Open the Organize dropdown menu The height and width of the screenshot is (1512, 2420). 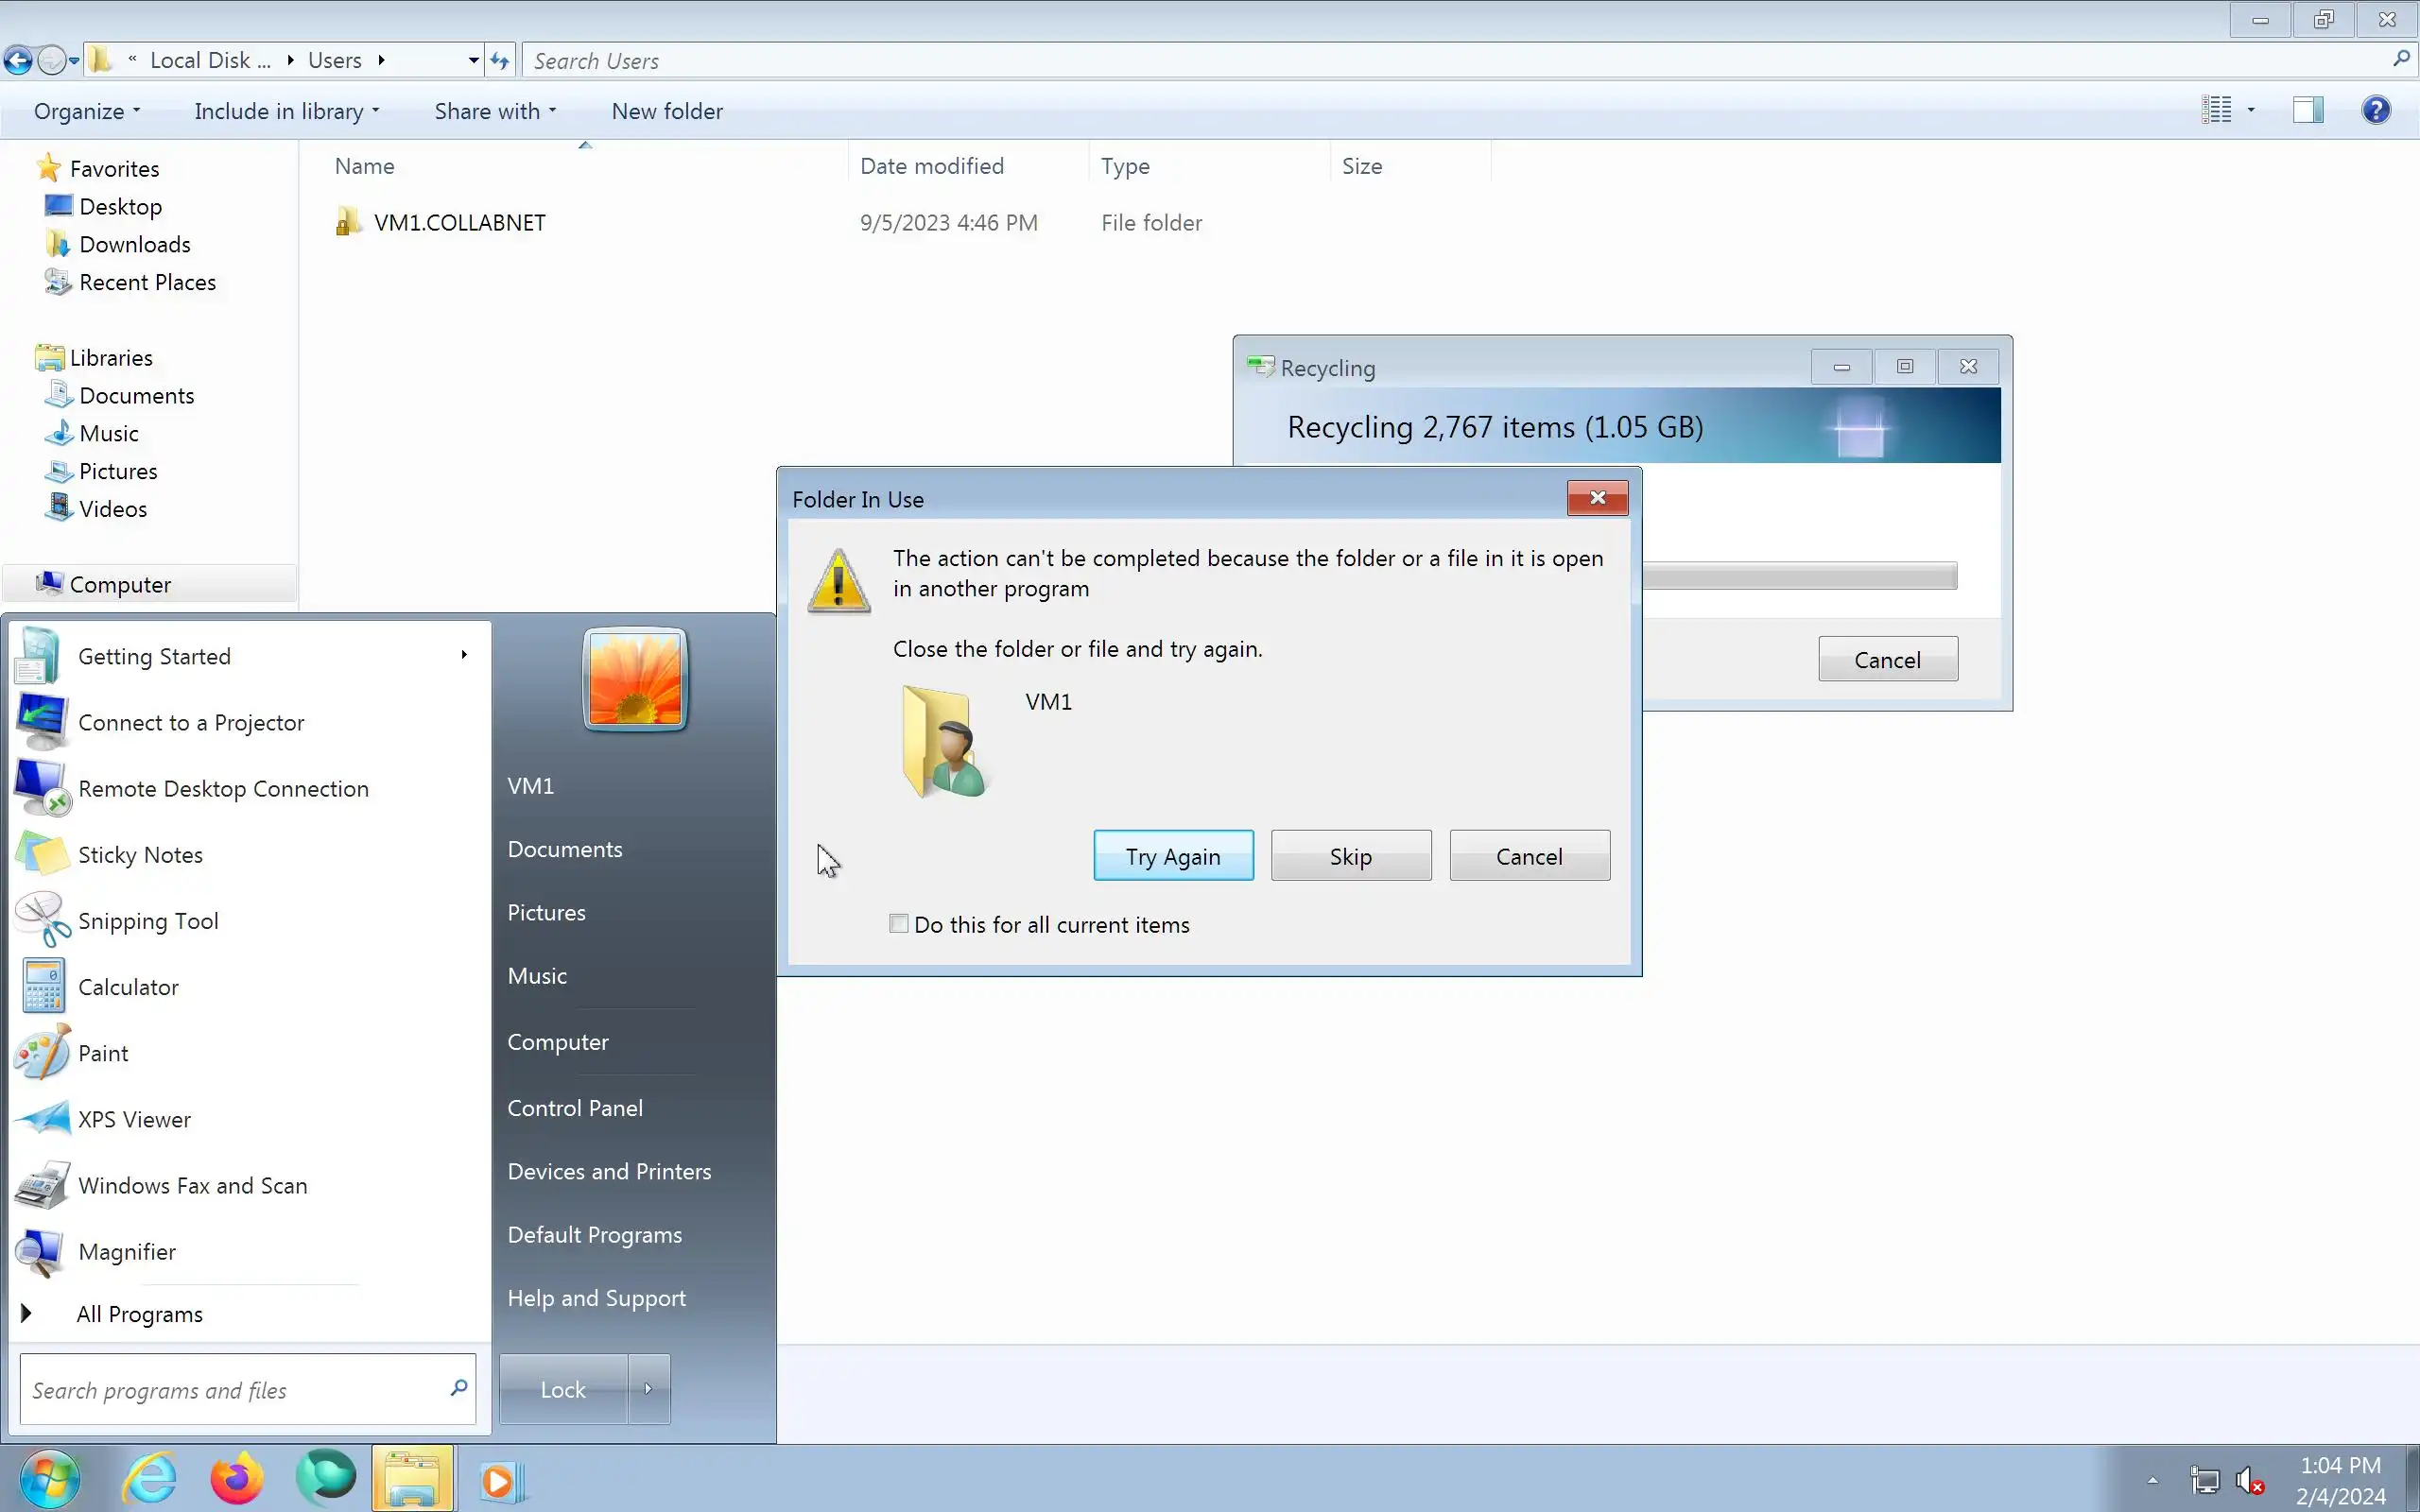[86, 111]
